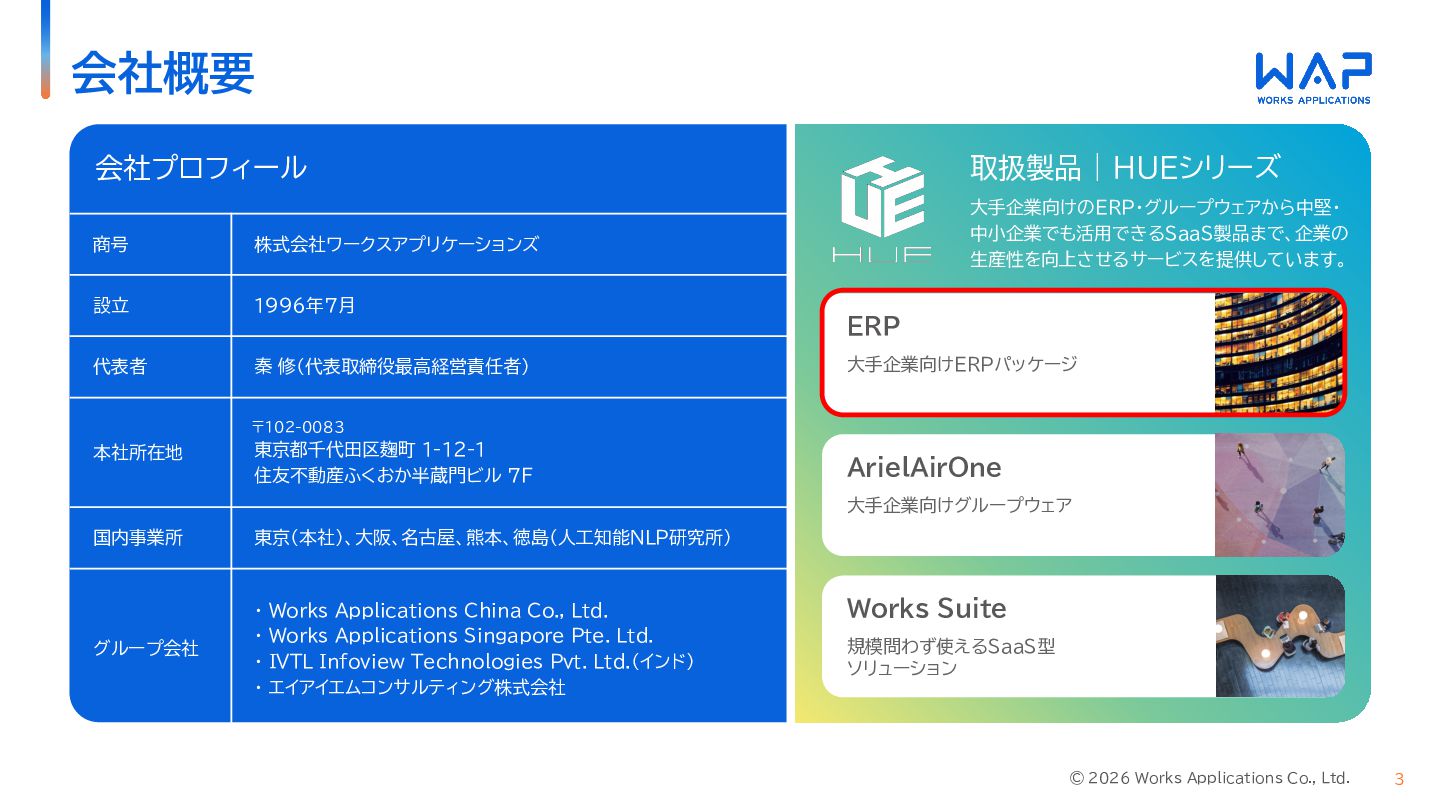Click the 取扱製品｜HUEシリーズ heading
Viewport: 1440px width, 810px height.
pyautogui.click(x=1125, y=167)
